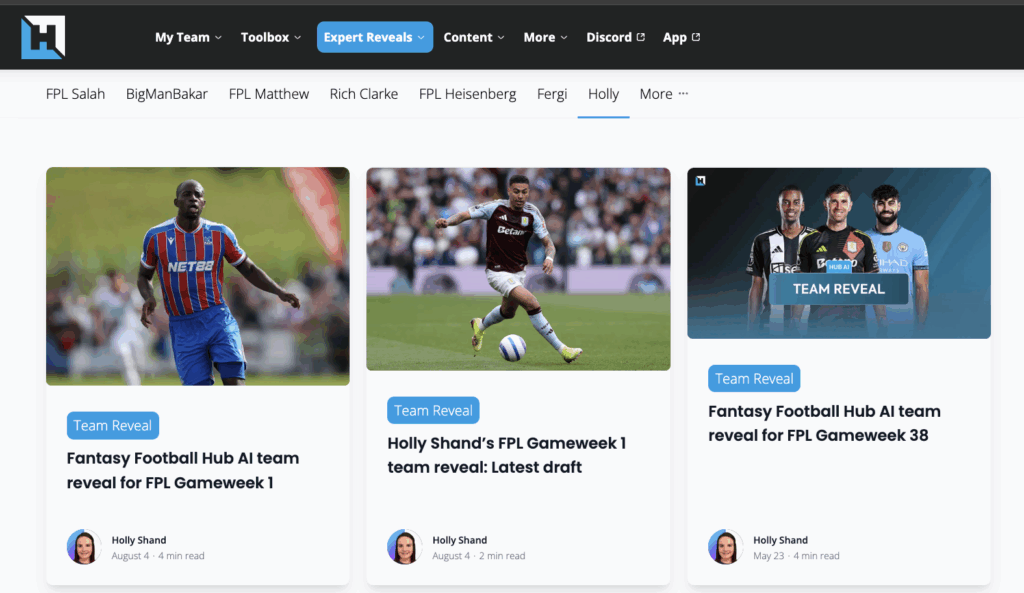Select the FPL Heisenberg tab
Viewport: 1024px width, 593px height.
[468, 94]
